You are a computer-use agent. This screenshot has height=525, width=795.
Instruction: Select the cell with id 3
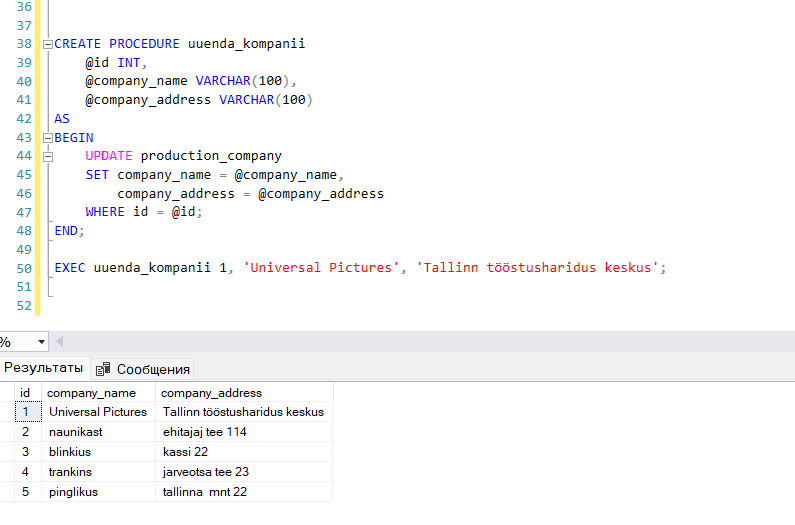[x=27, y=451]
